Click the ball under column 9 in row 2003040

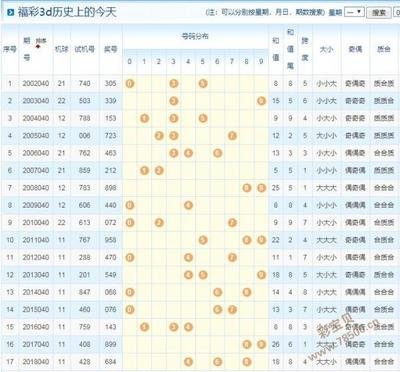coord(261,101)
